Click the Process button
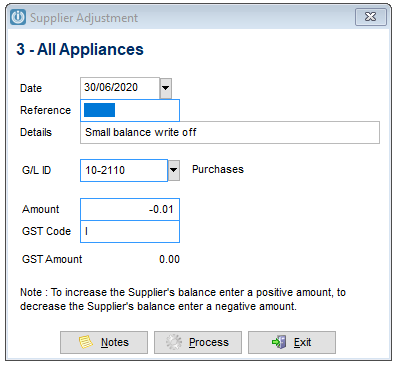The width and height of the screenshot is (396, 365). (x=198, y=342)
